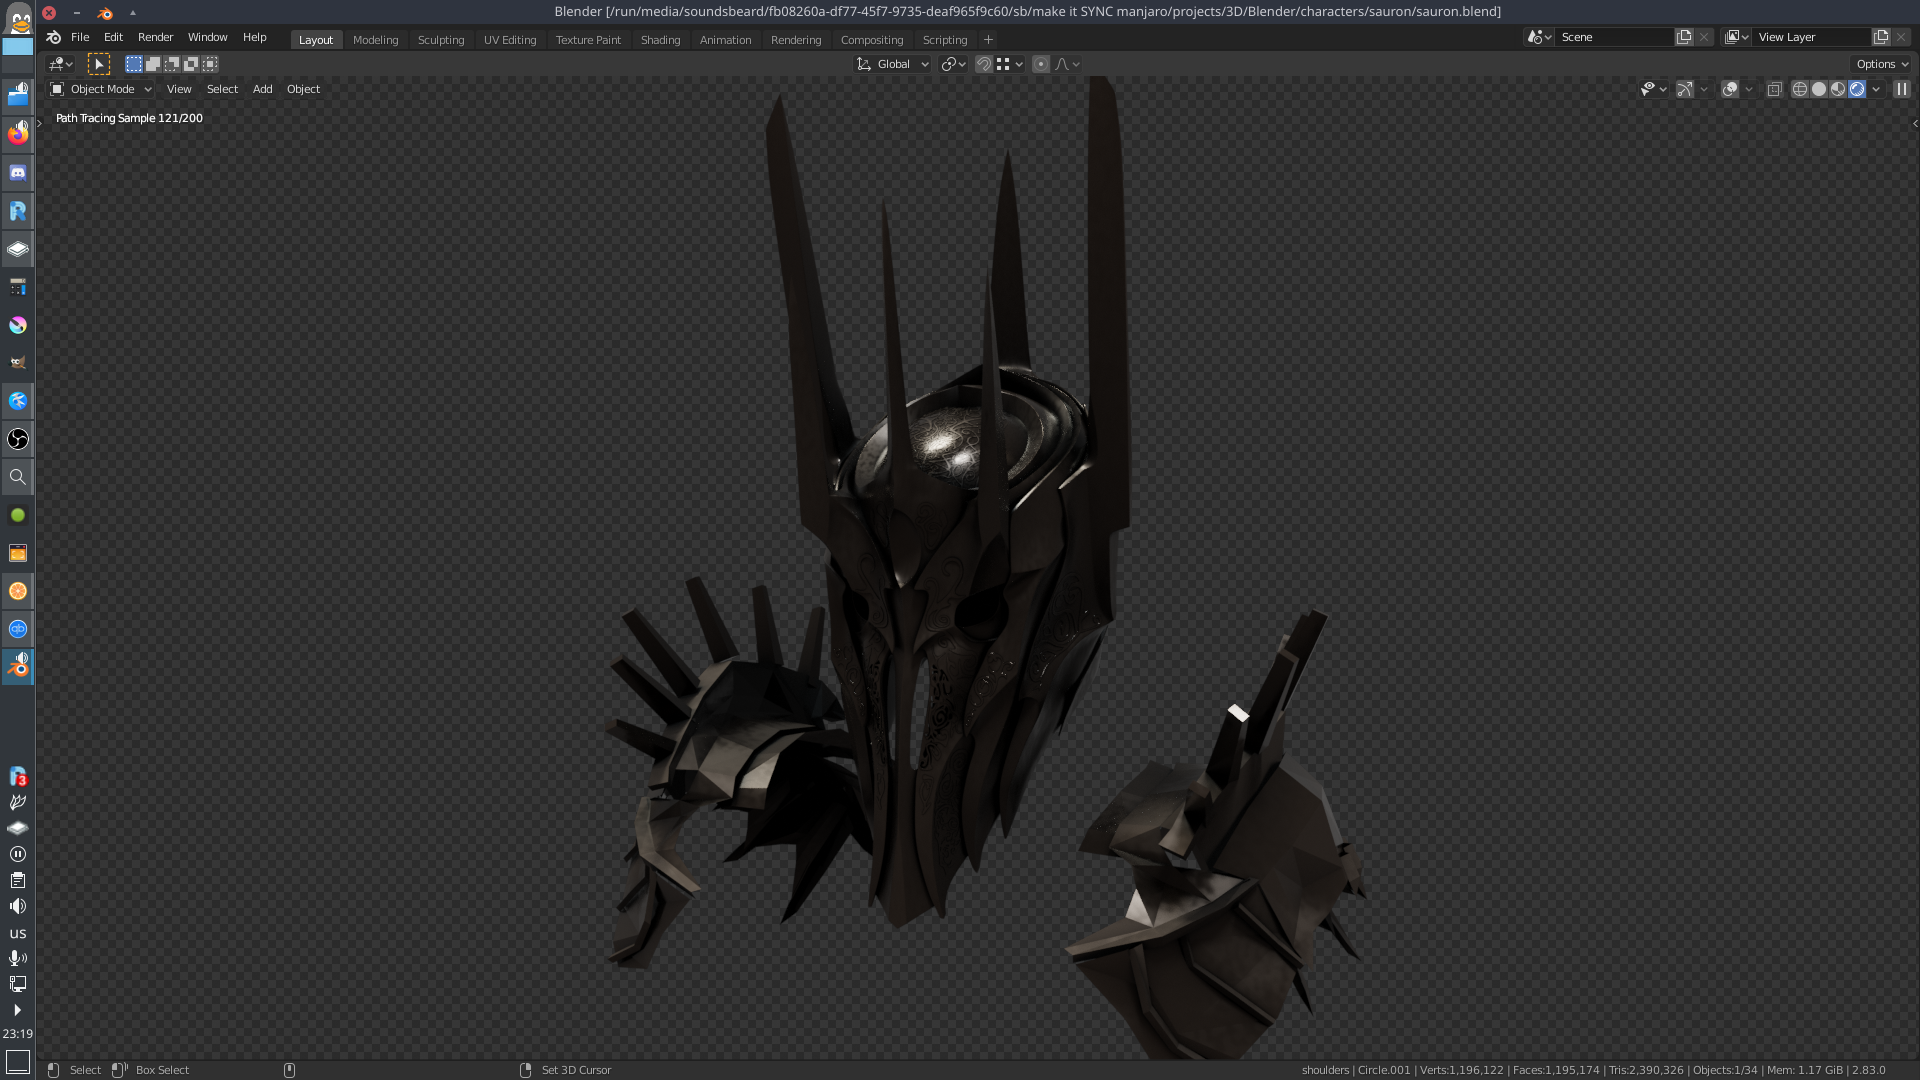Switch to the Modeling workspace tab
1920x1080 pixels.
click(x=375, y=40)
